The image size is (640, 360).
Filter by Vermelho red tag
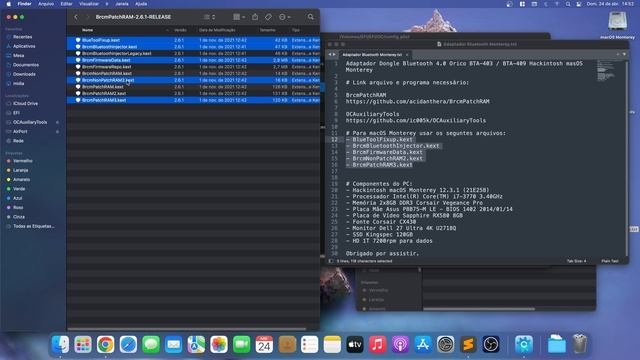[x=22, y=161]
